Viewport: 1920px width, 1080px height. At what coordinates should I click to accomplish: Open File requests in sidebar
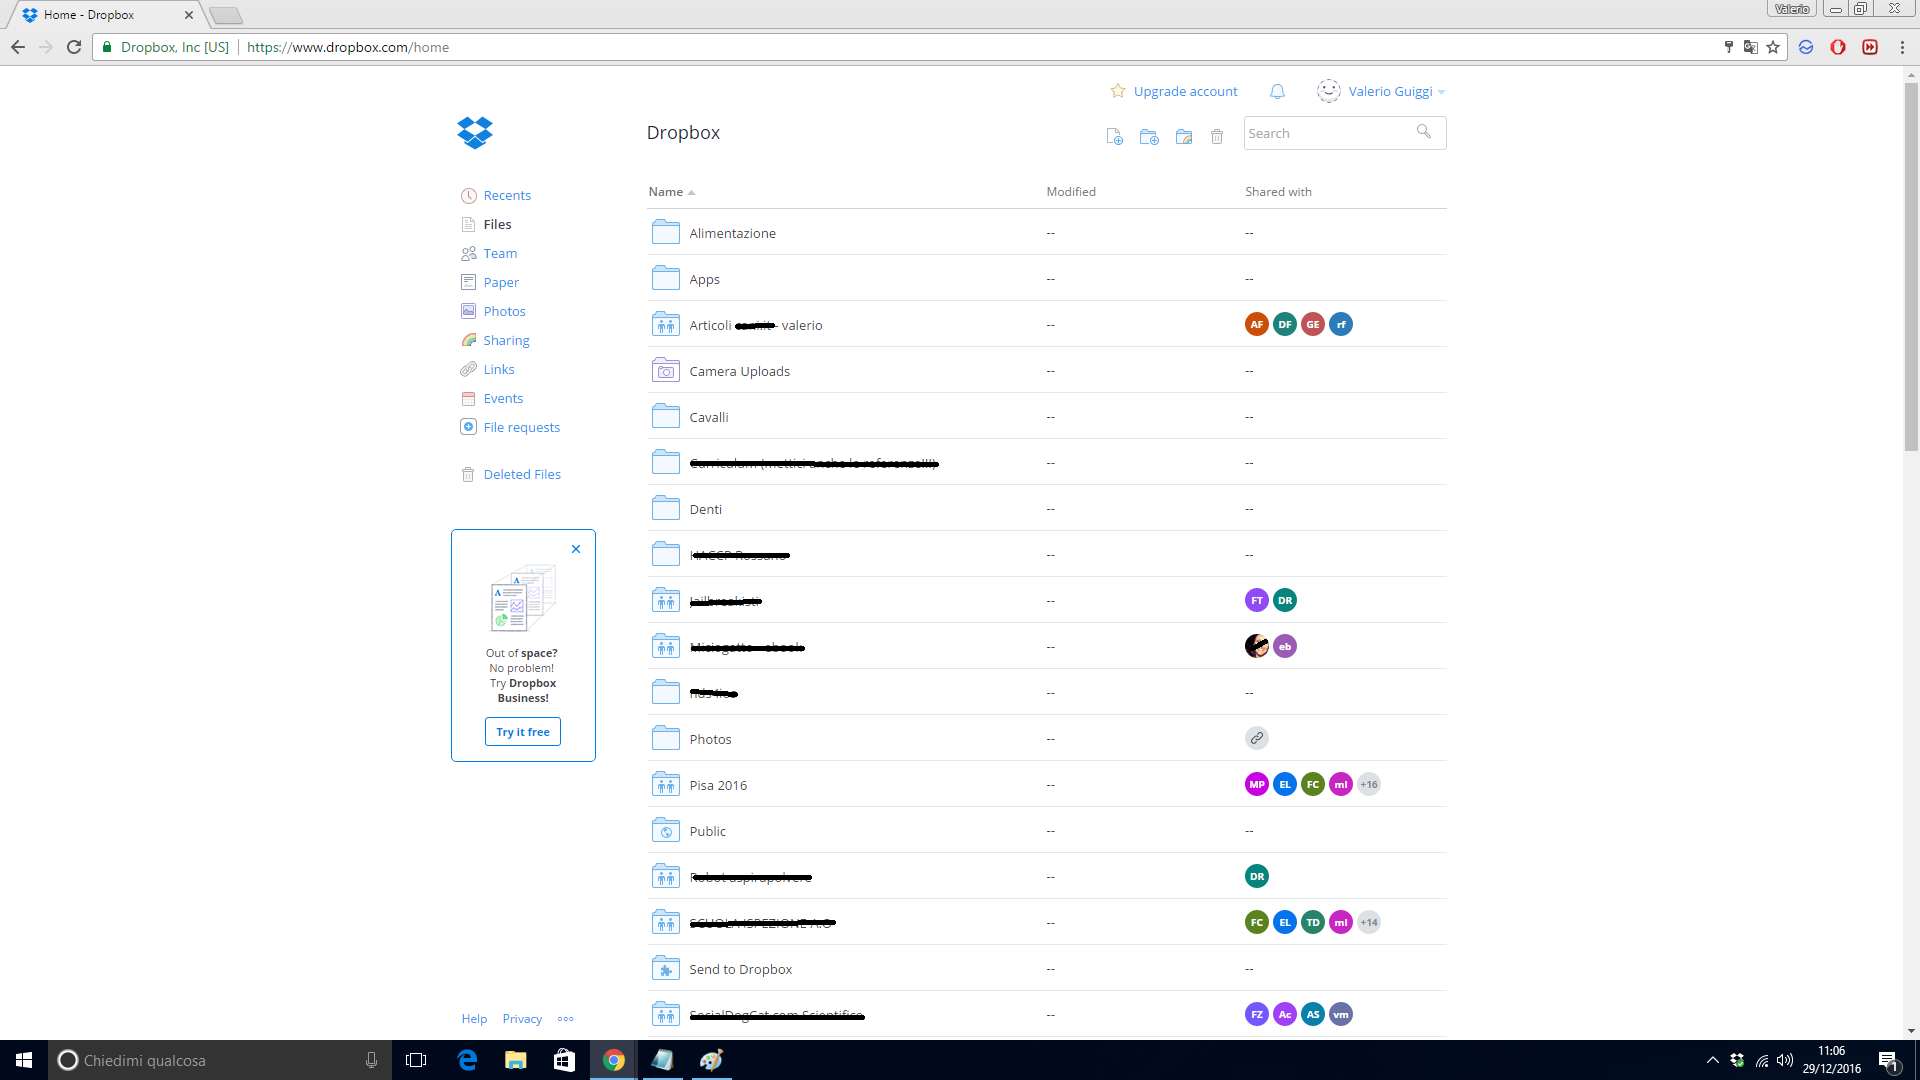pyautogui.click(x=521, y=427)
